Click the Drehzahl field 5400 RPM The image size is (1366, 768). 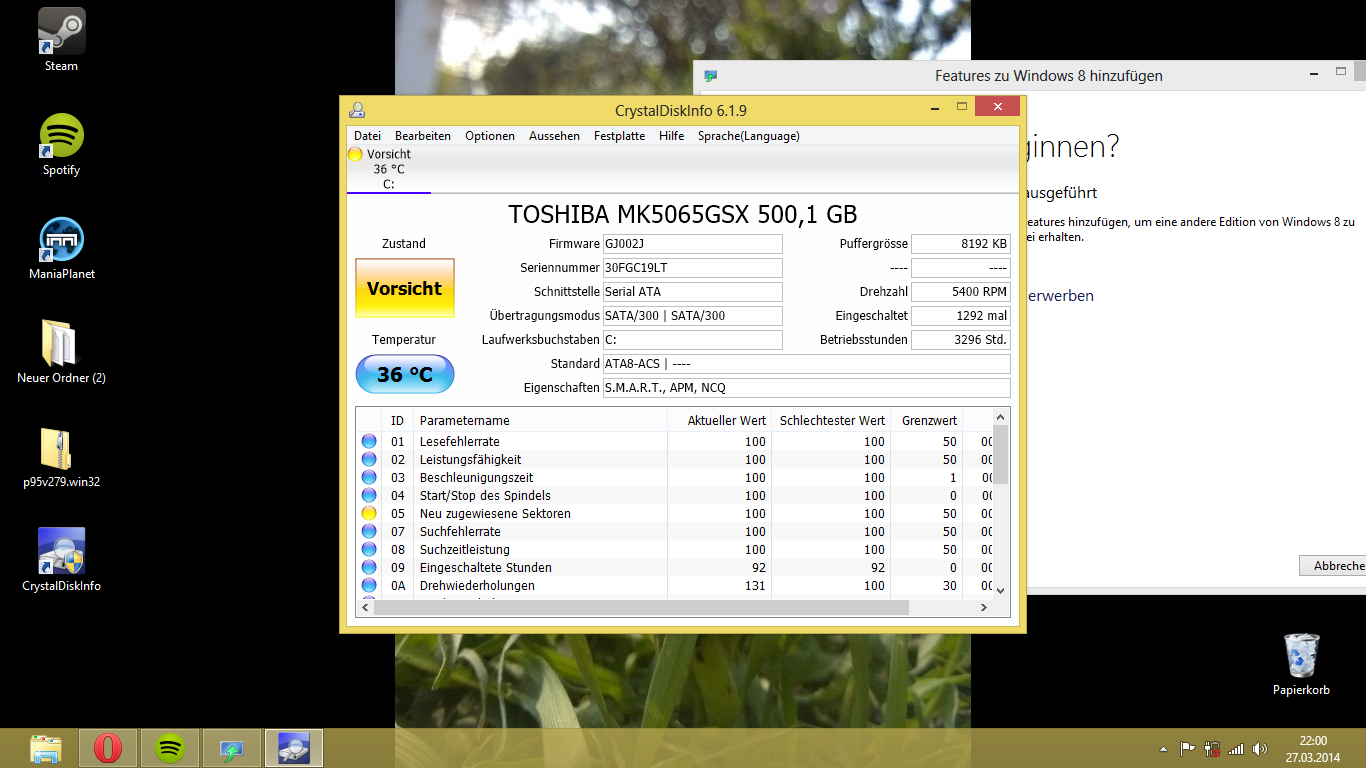coord(961,292)
